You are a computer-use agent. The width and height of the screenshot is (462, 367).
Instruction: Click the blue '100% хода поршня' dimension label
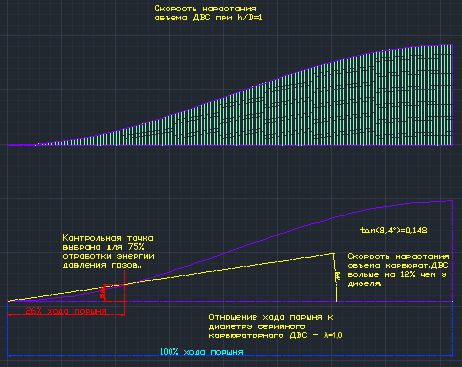click(202, 352)
